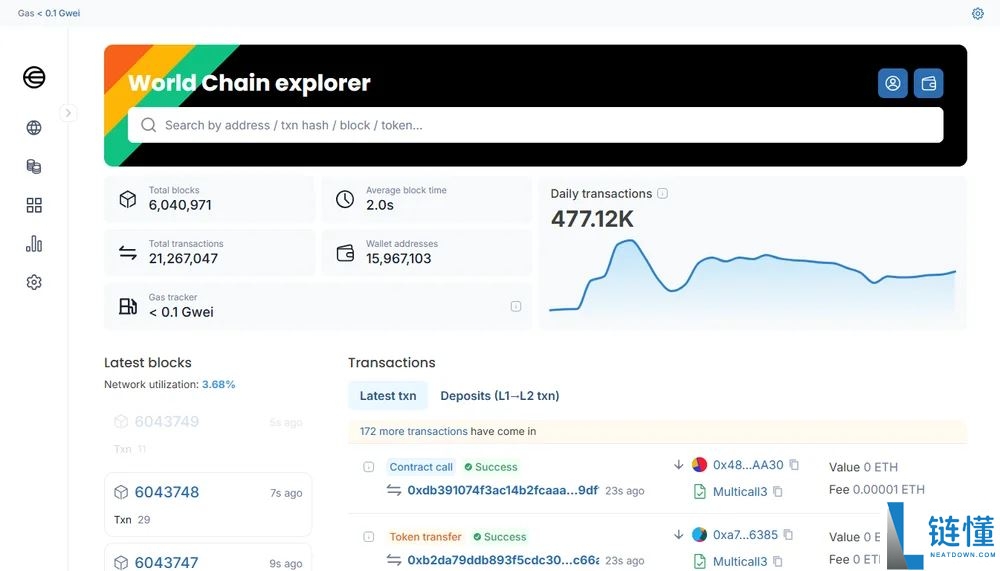Click the Total transactions value 21,267,047
The height and width of the screenshot is (571, 1000).
(x=183, y=258)
